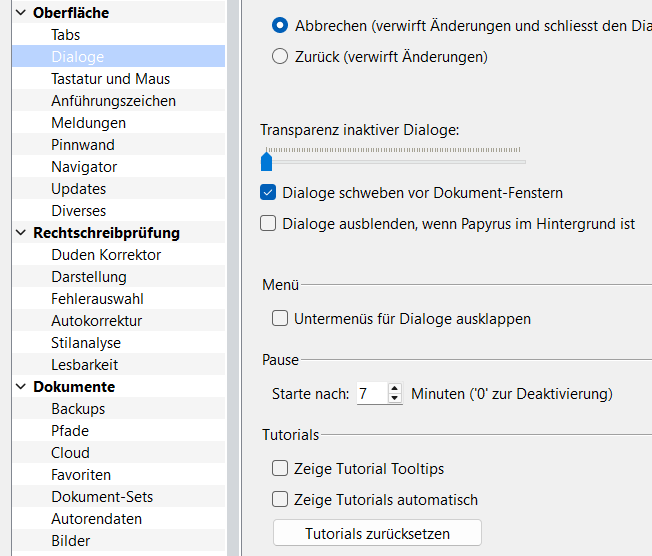Viewport: 652px width, 556px height.
Task: Enable Zeige Tutorial Tooltips checkbox
Action: click(x=280, y=468)
